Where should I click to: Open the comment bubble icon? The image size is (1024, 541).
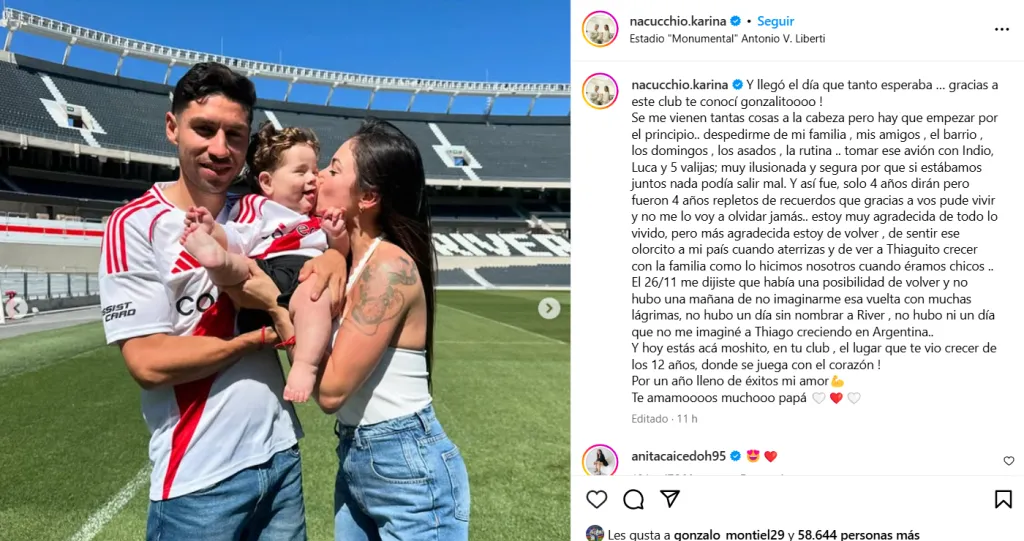point(633,499)
